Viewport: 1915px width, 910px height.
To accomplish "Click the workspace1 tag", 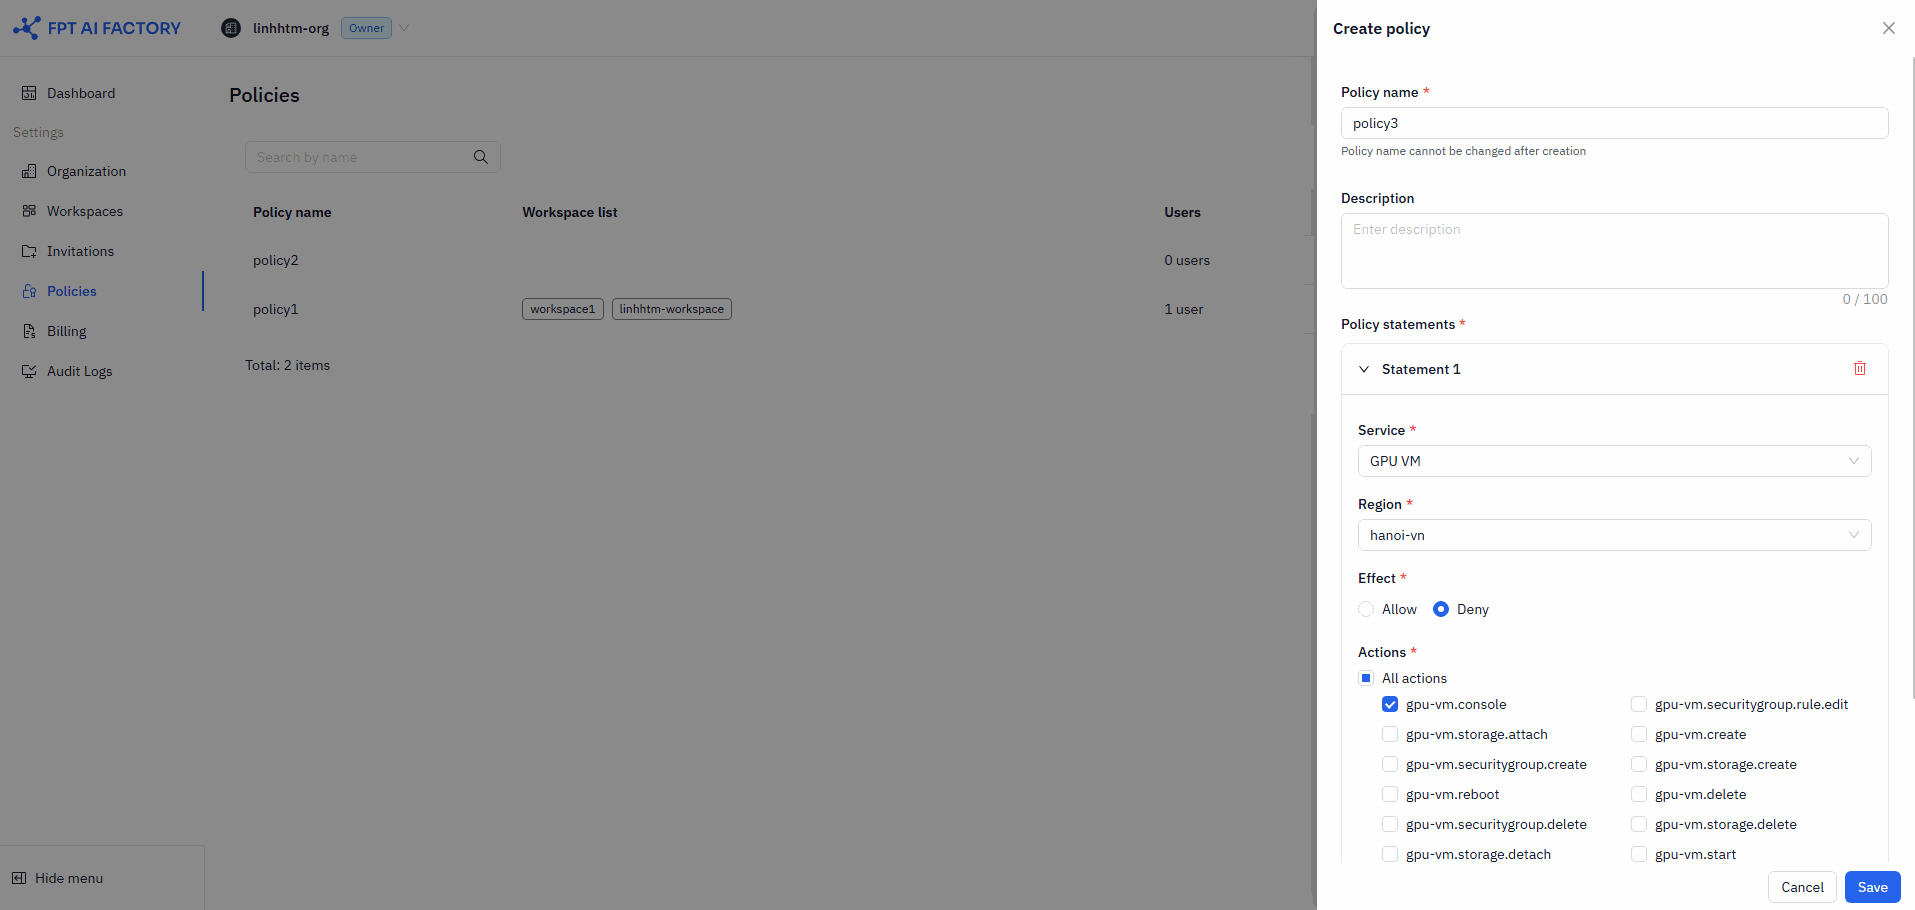I will coord(562,309).
